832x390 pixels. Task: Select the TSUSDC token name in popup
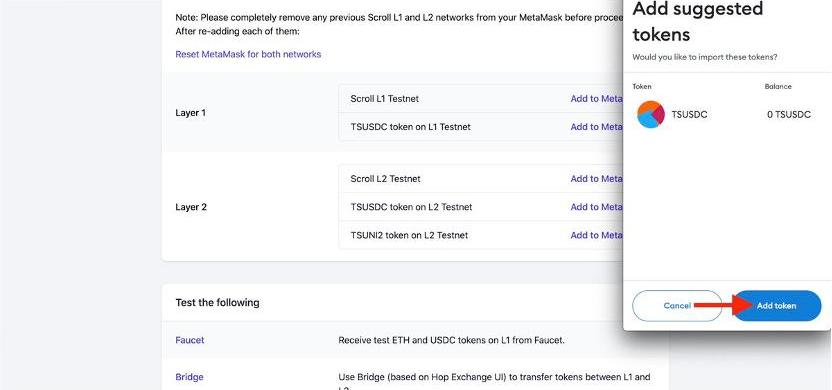pos(689,115)
